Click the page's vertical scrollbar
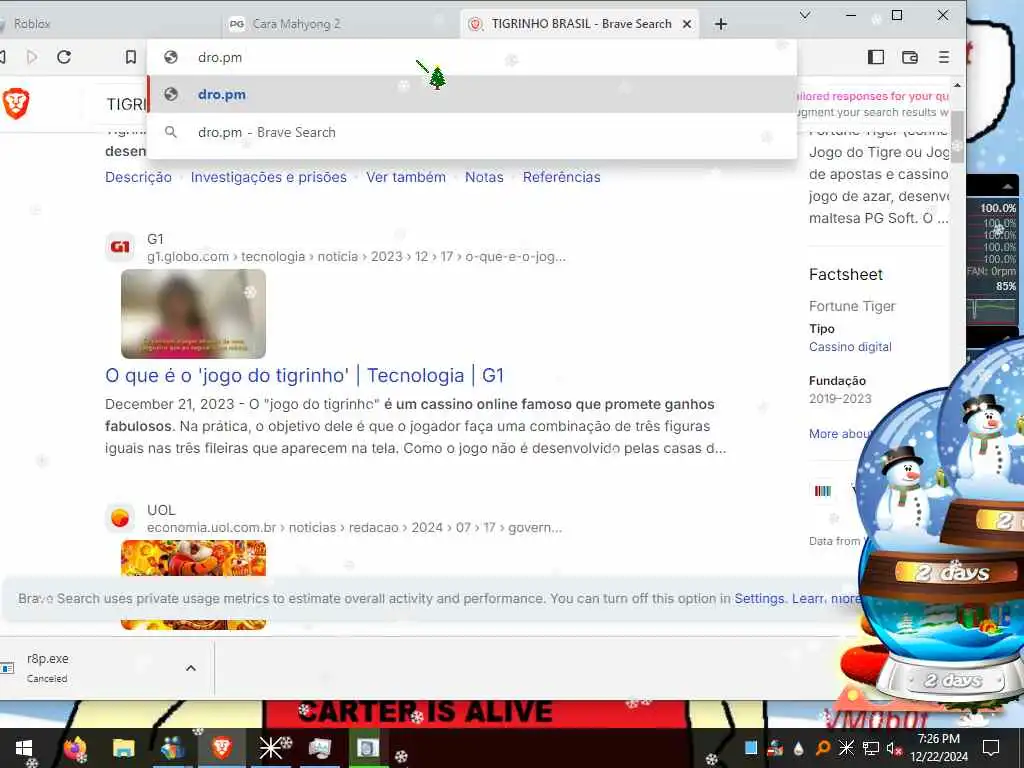The width and height of the screenshot is (1024, 768). click(957, 137)
